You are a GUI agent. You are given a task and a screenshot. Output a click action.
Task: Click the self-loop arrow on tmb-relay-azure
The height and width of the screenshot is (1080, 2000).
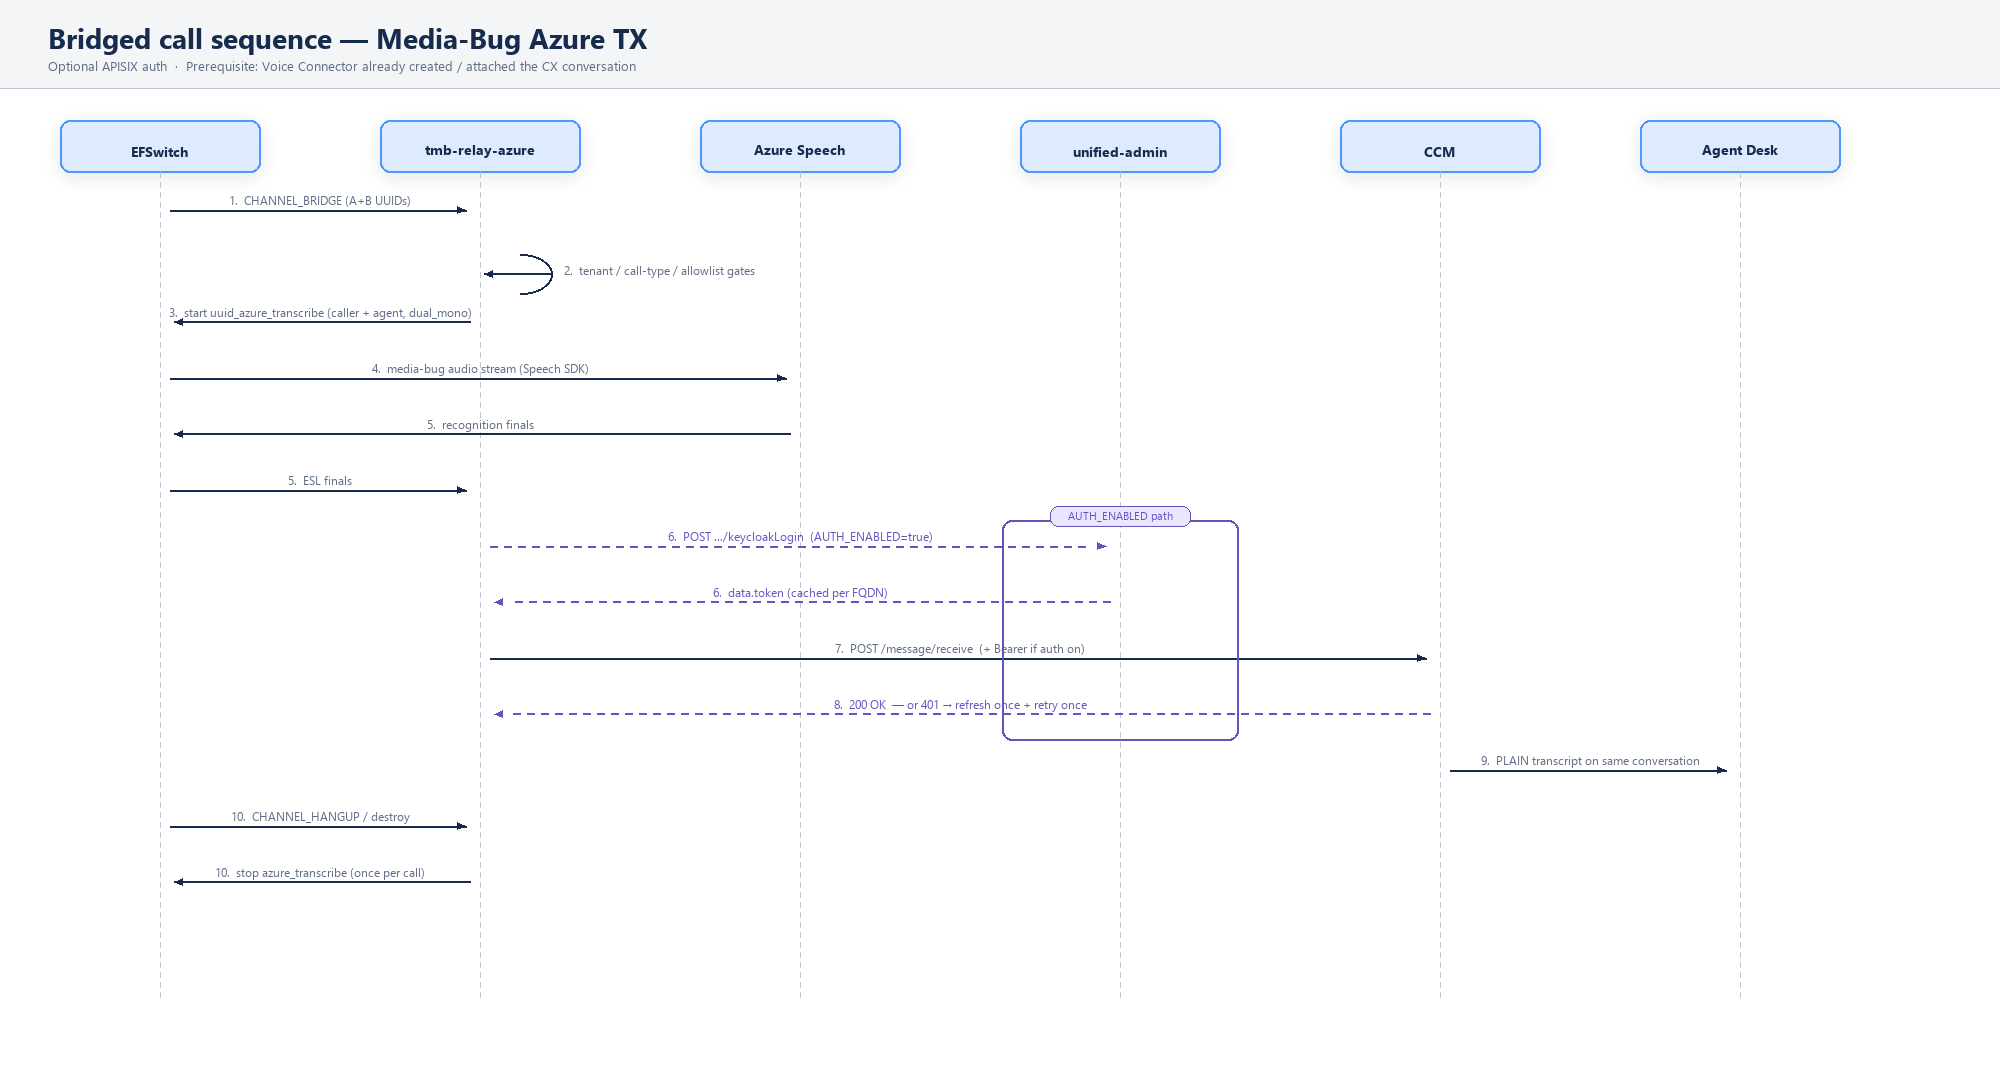(x=519, y=274)
